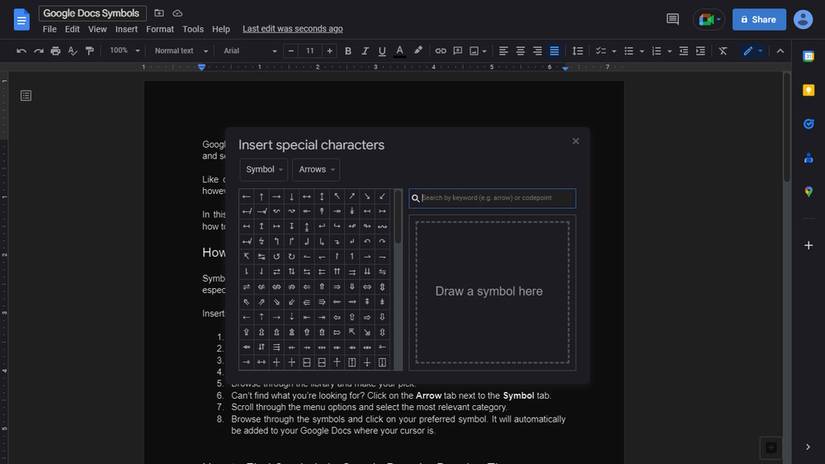Open comment history icon
Image resolution: width=825 pixels, height=464 pixels.
tap(672, 19)
